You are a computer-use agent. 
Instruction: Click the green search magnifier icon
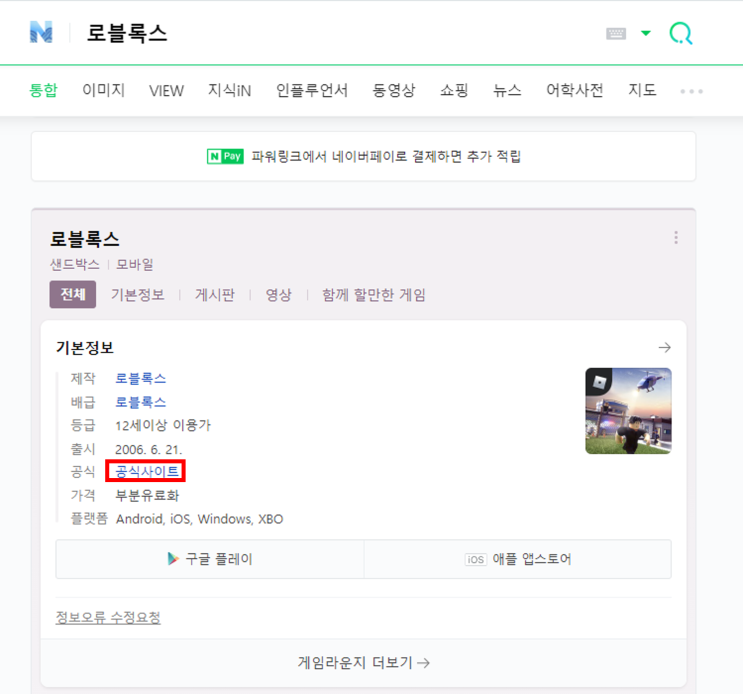tap(680, 34)
